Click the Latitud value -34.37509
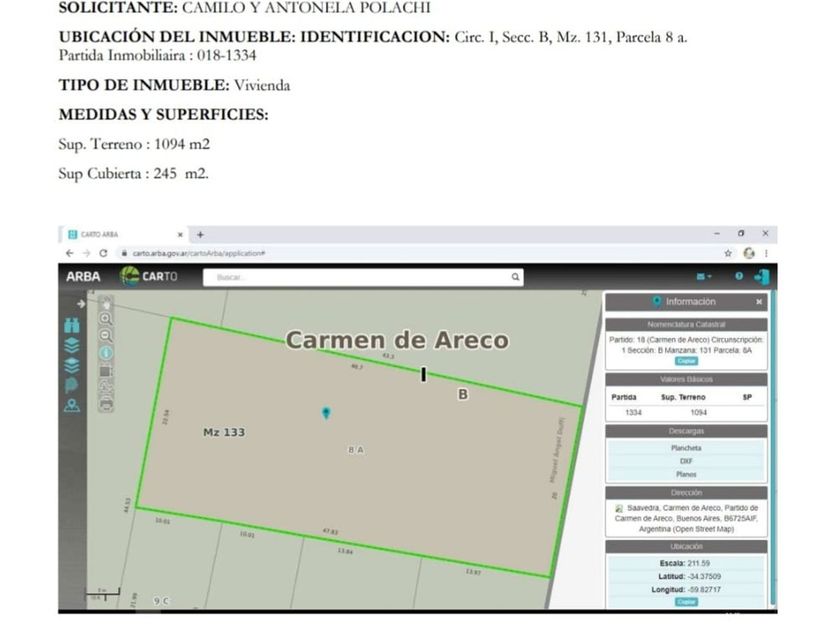Screen dimensions: 840x630 click(x=704, y=577)
